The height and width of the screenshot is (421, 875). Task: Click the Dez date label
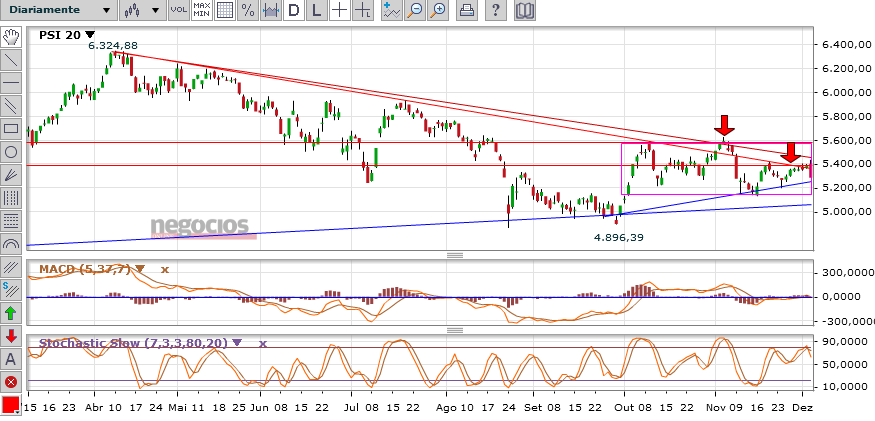pos(802,408)
